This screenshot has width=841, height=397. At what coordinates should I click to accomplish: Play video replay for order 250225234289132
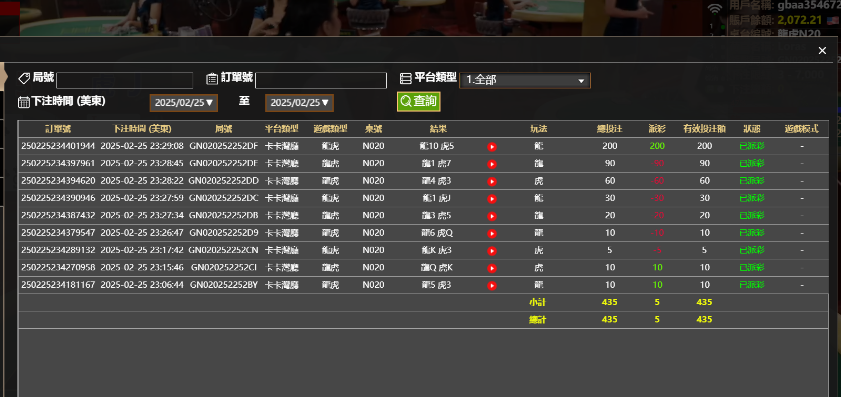(492, 251)
